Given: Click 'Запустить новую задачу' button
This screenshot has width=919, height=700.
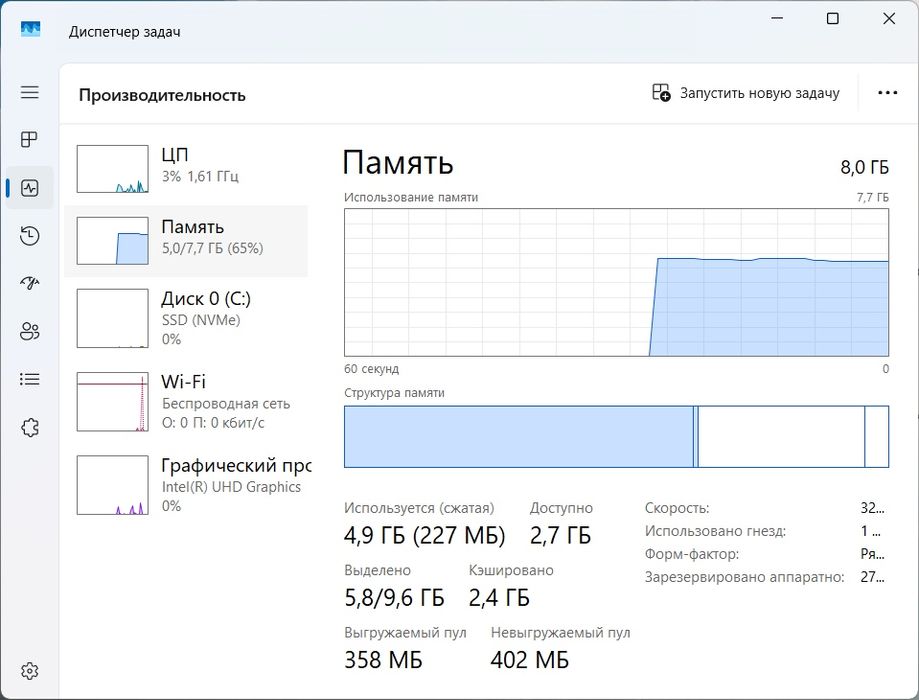Looking at the screenshot, I should (746, 93).
